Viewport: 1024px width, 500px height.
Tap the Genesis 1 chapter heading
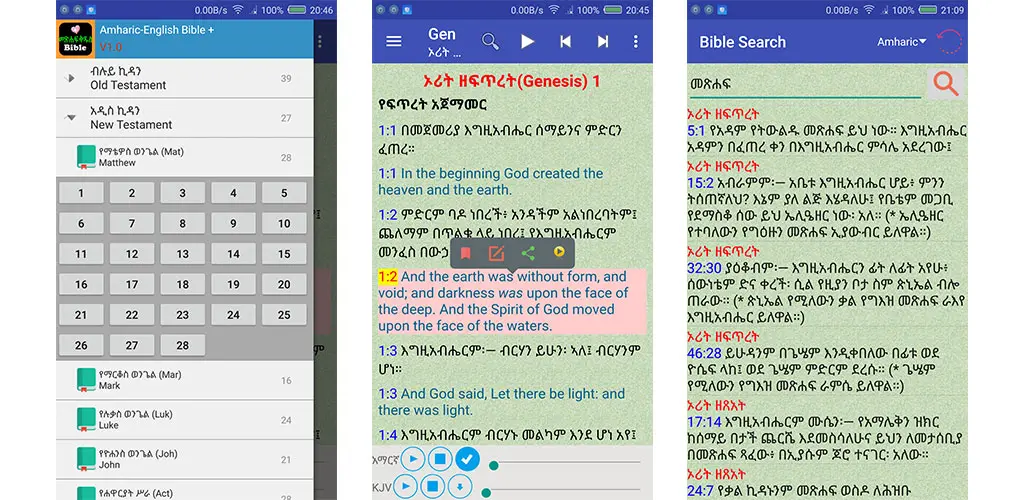[512, 82]
